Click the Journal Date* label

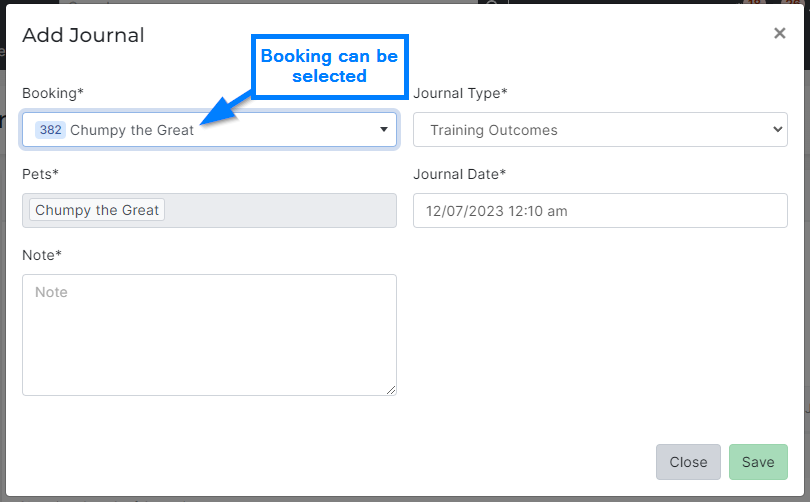[459, 174]
